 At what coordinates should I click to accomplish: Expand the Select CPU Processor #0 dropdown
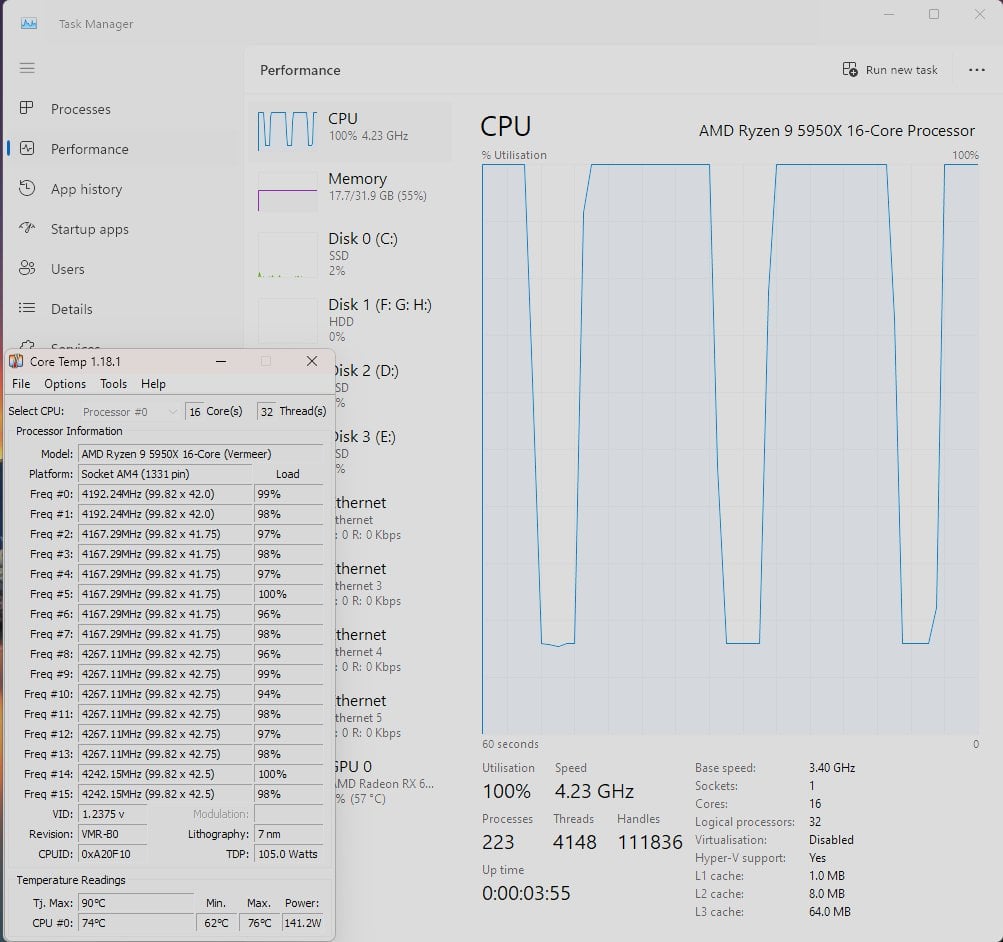129,412
